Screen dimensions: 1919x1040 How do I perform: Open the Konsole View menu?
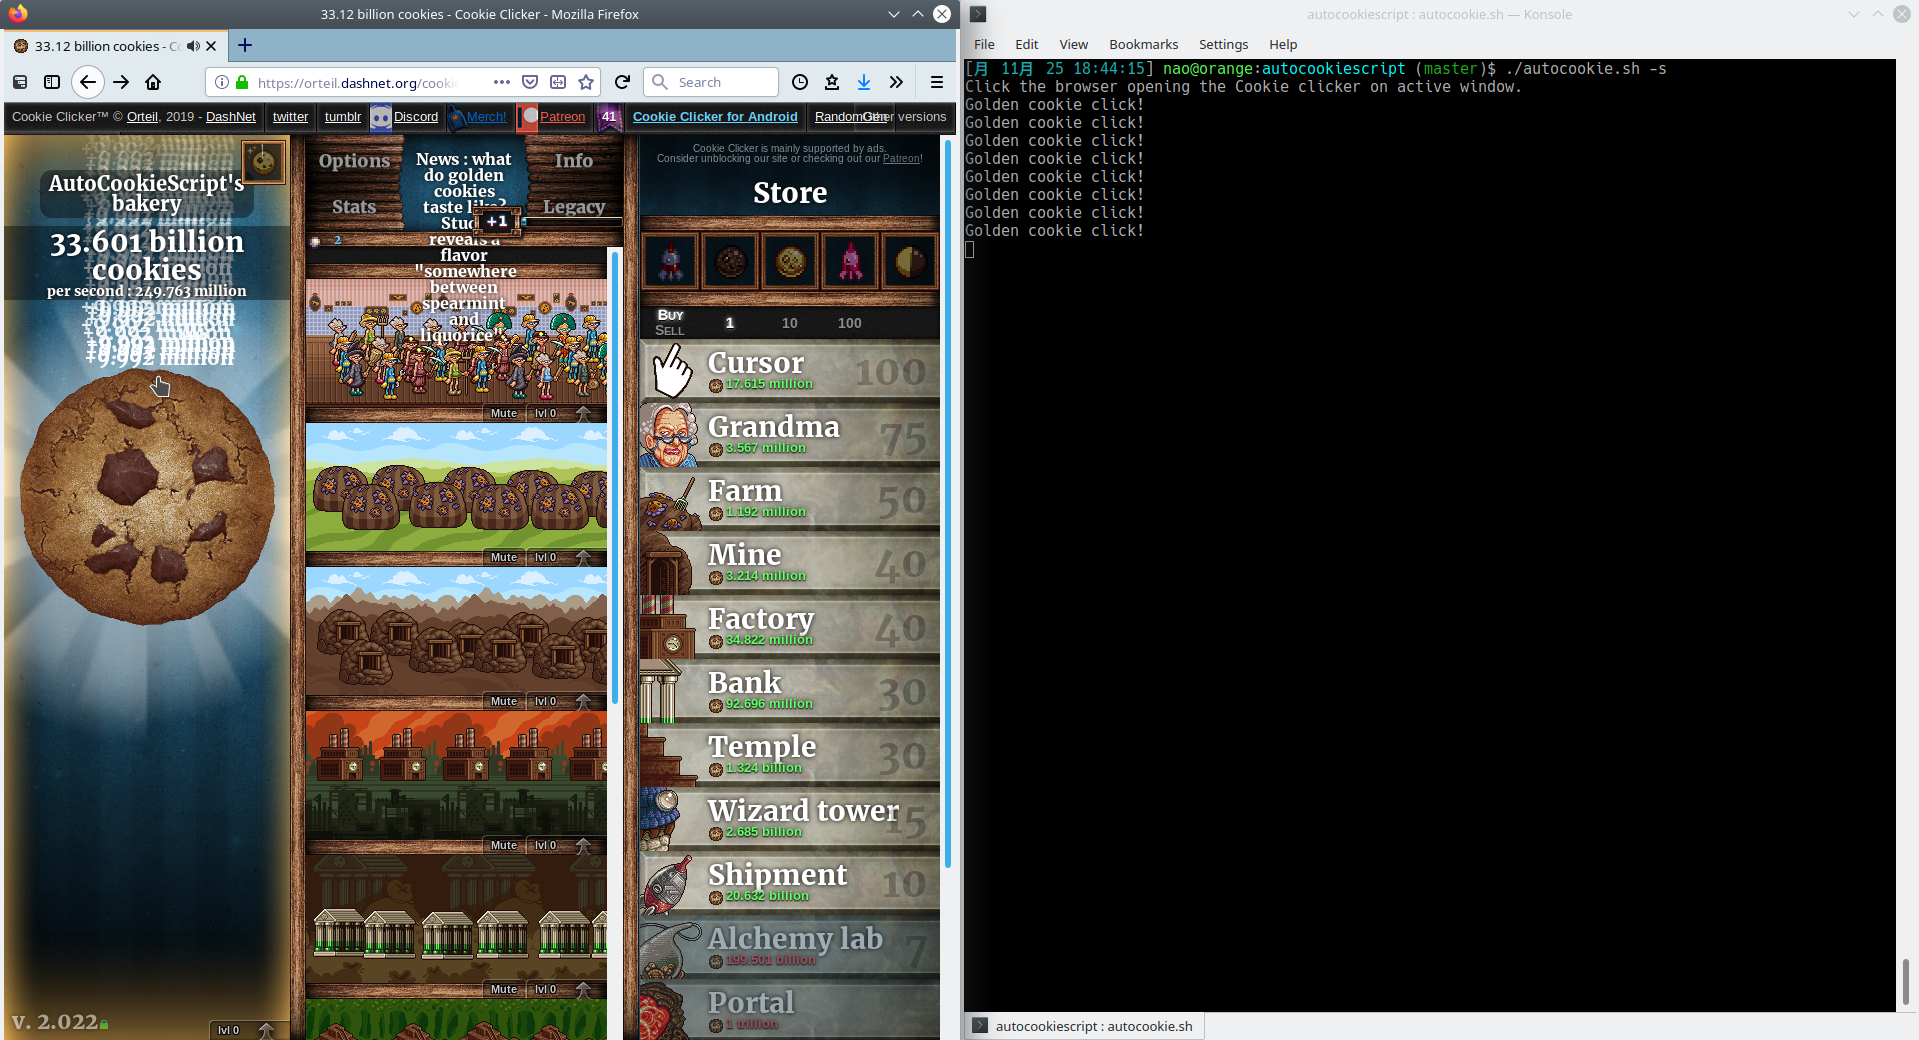point(1073,44)
